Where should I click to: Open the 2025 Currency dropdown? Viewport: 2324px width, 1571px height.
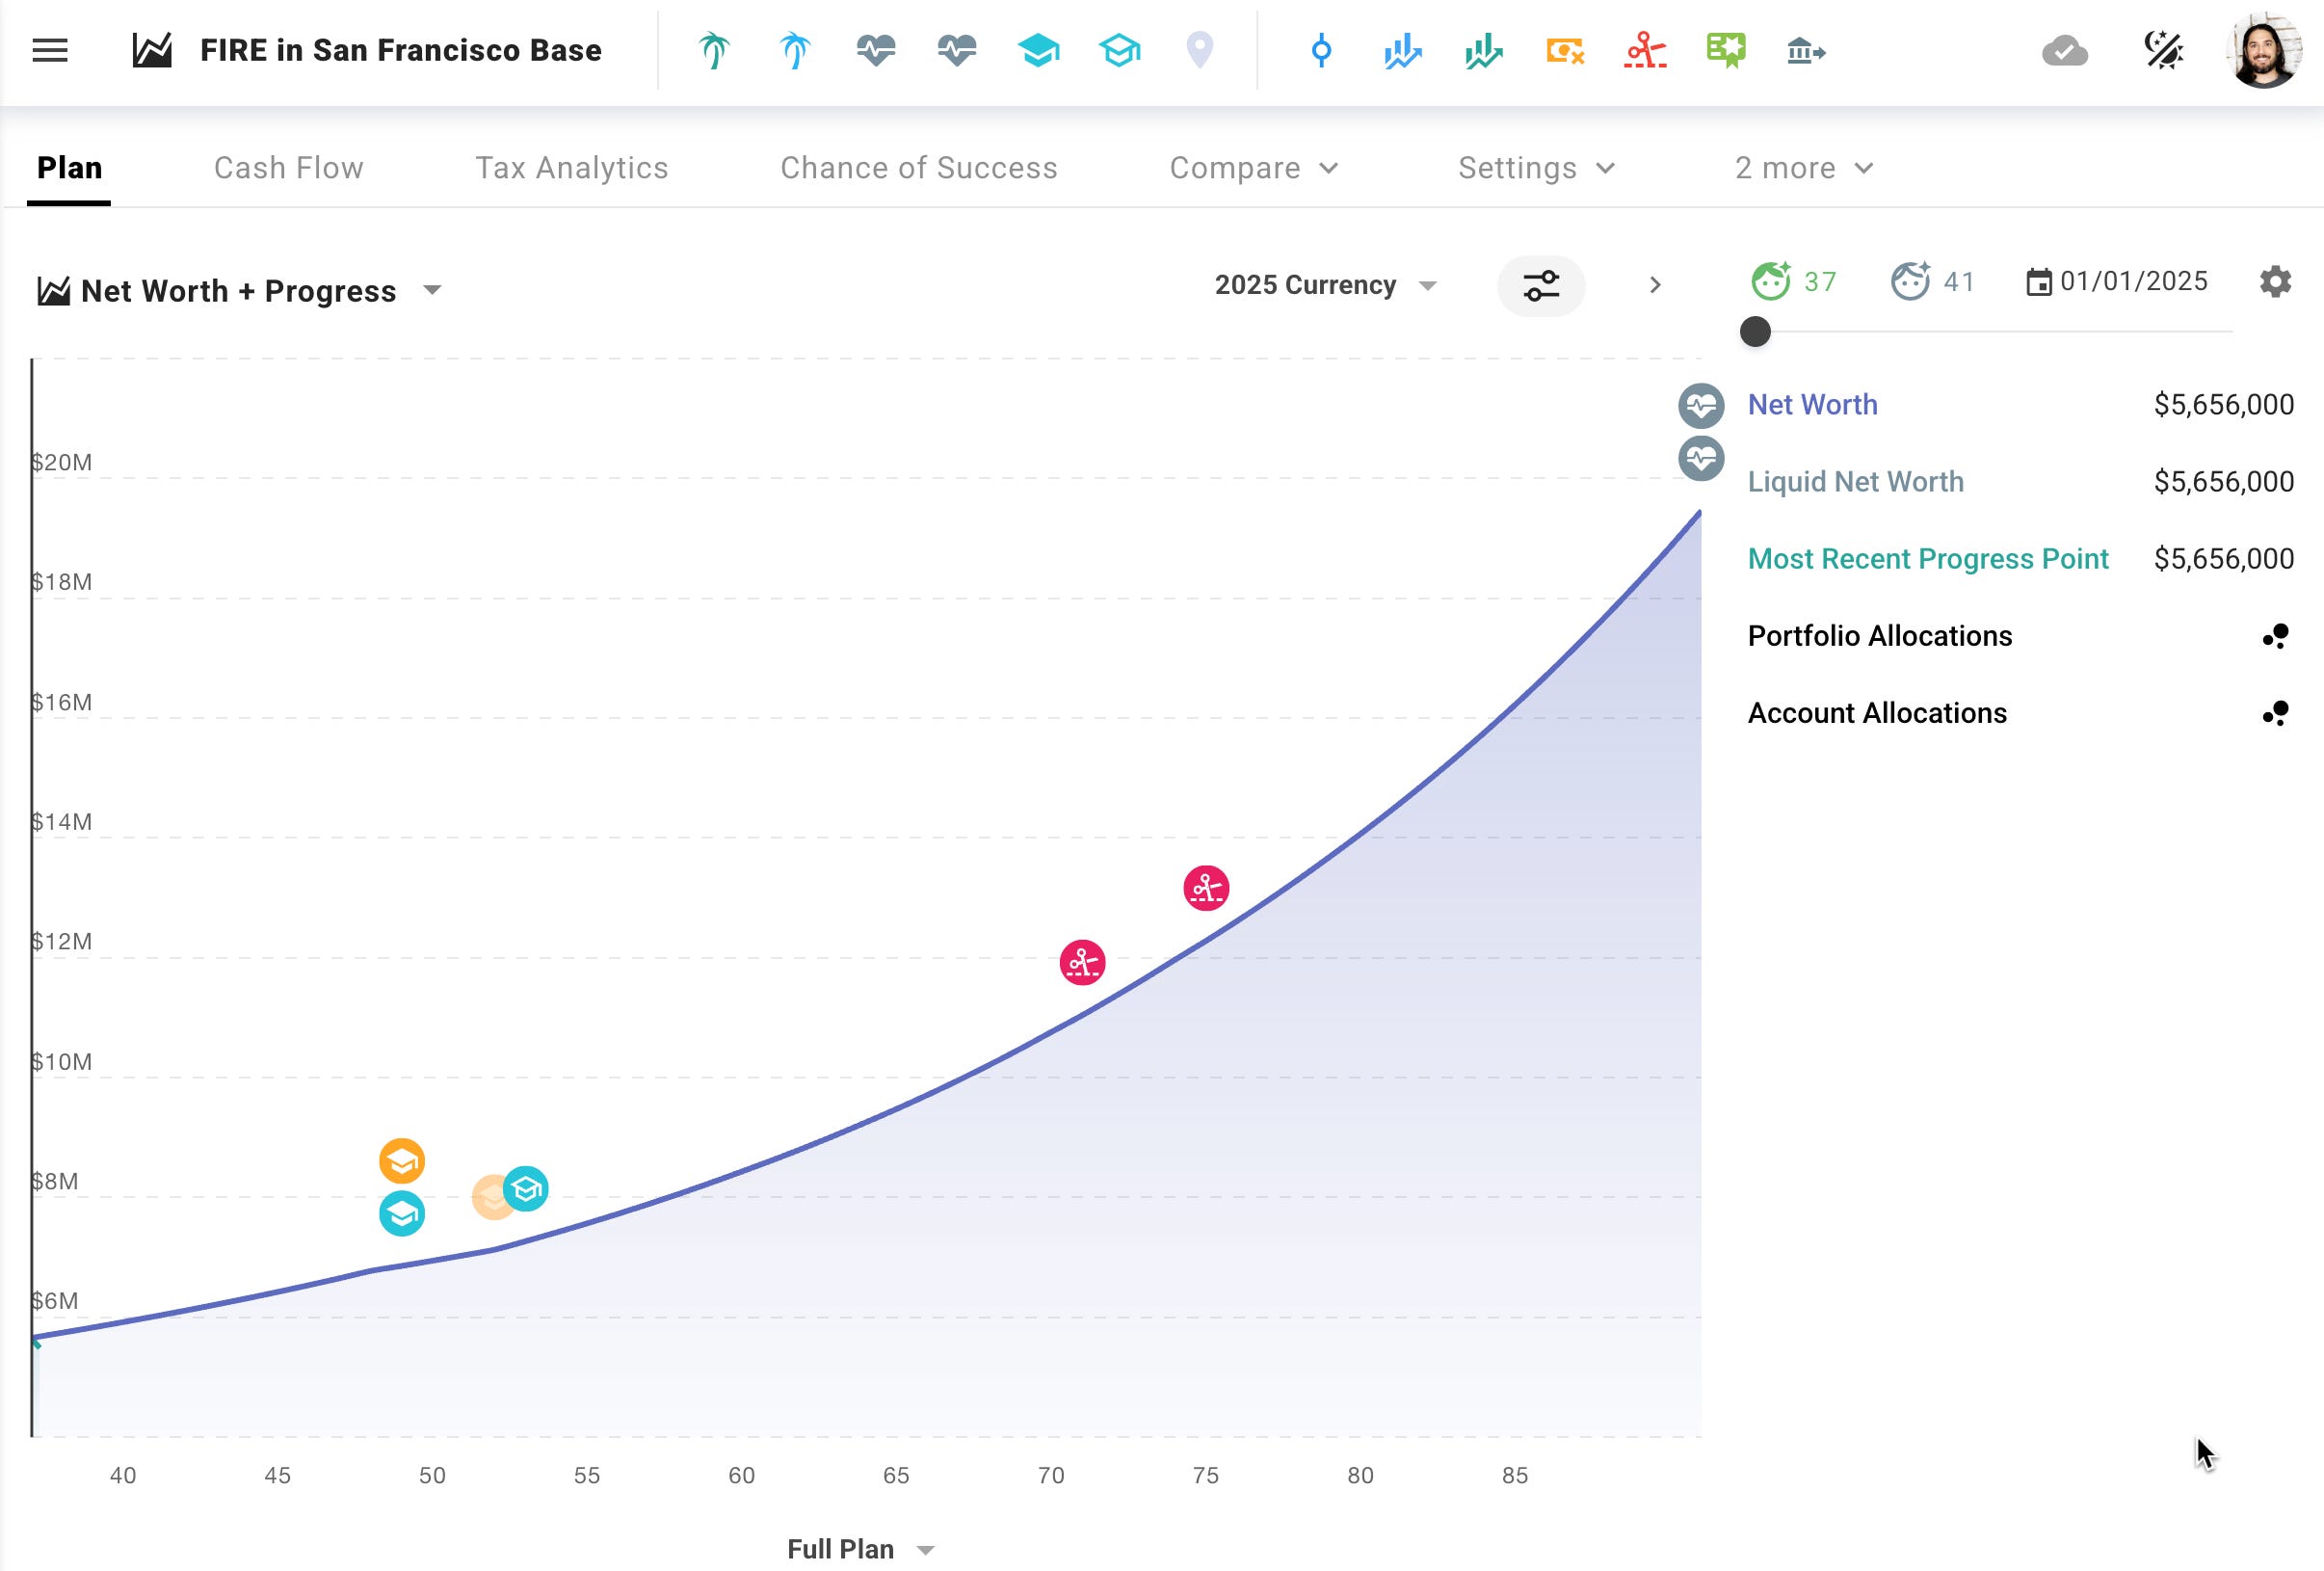coord(1326,285)
